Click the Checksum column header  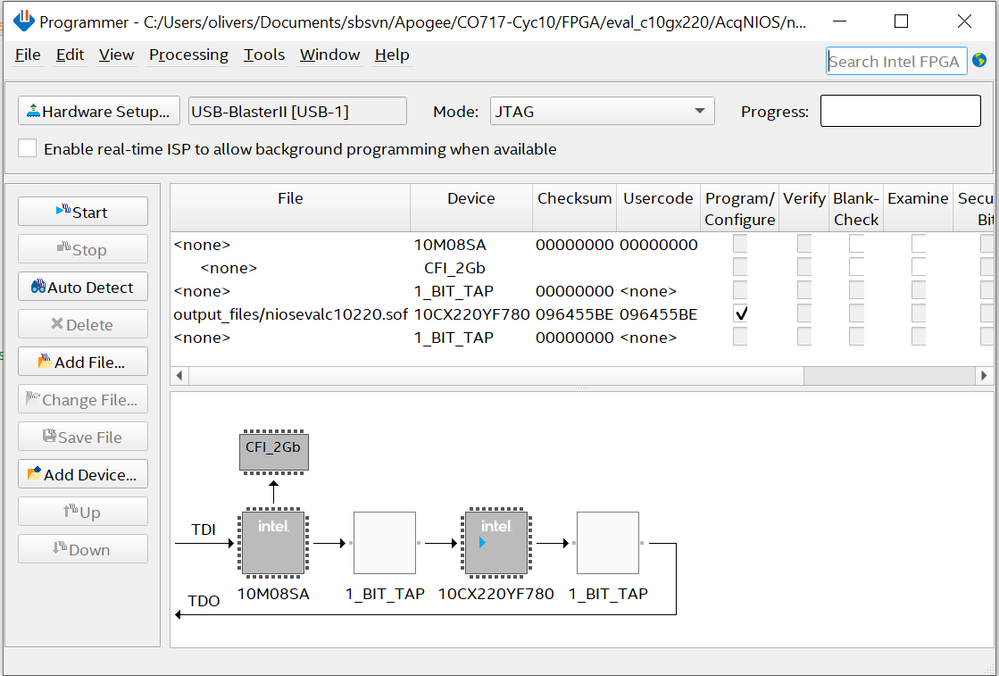(574, 208)
